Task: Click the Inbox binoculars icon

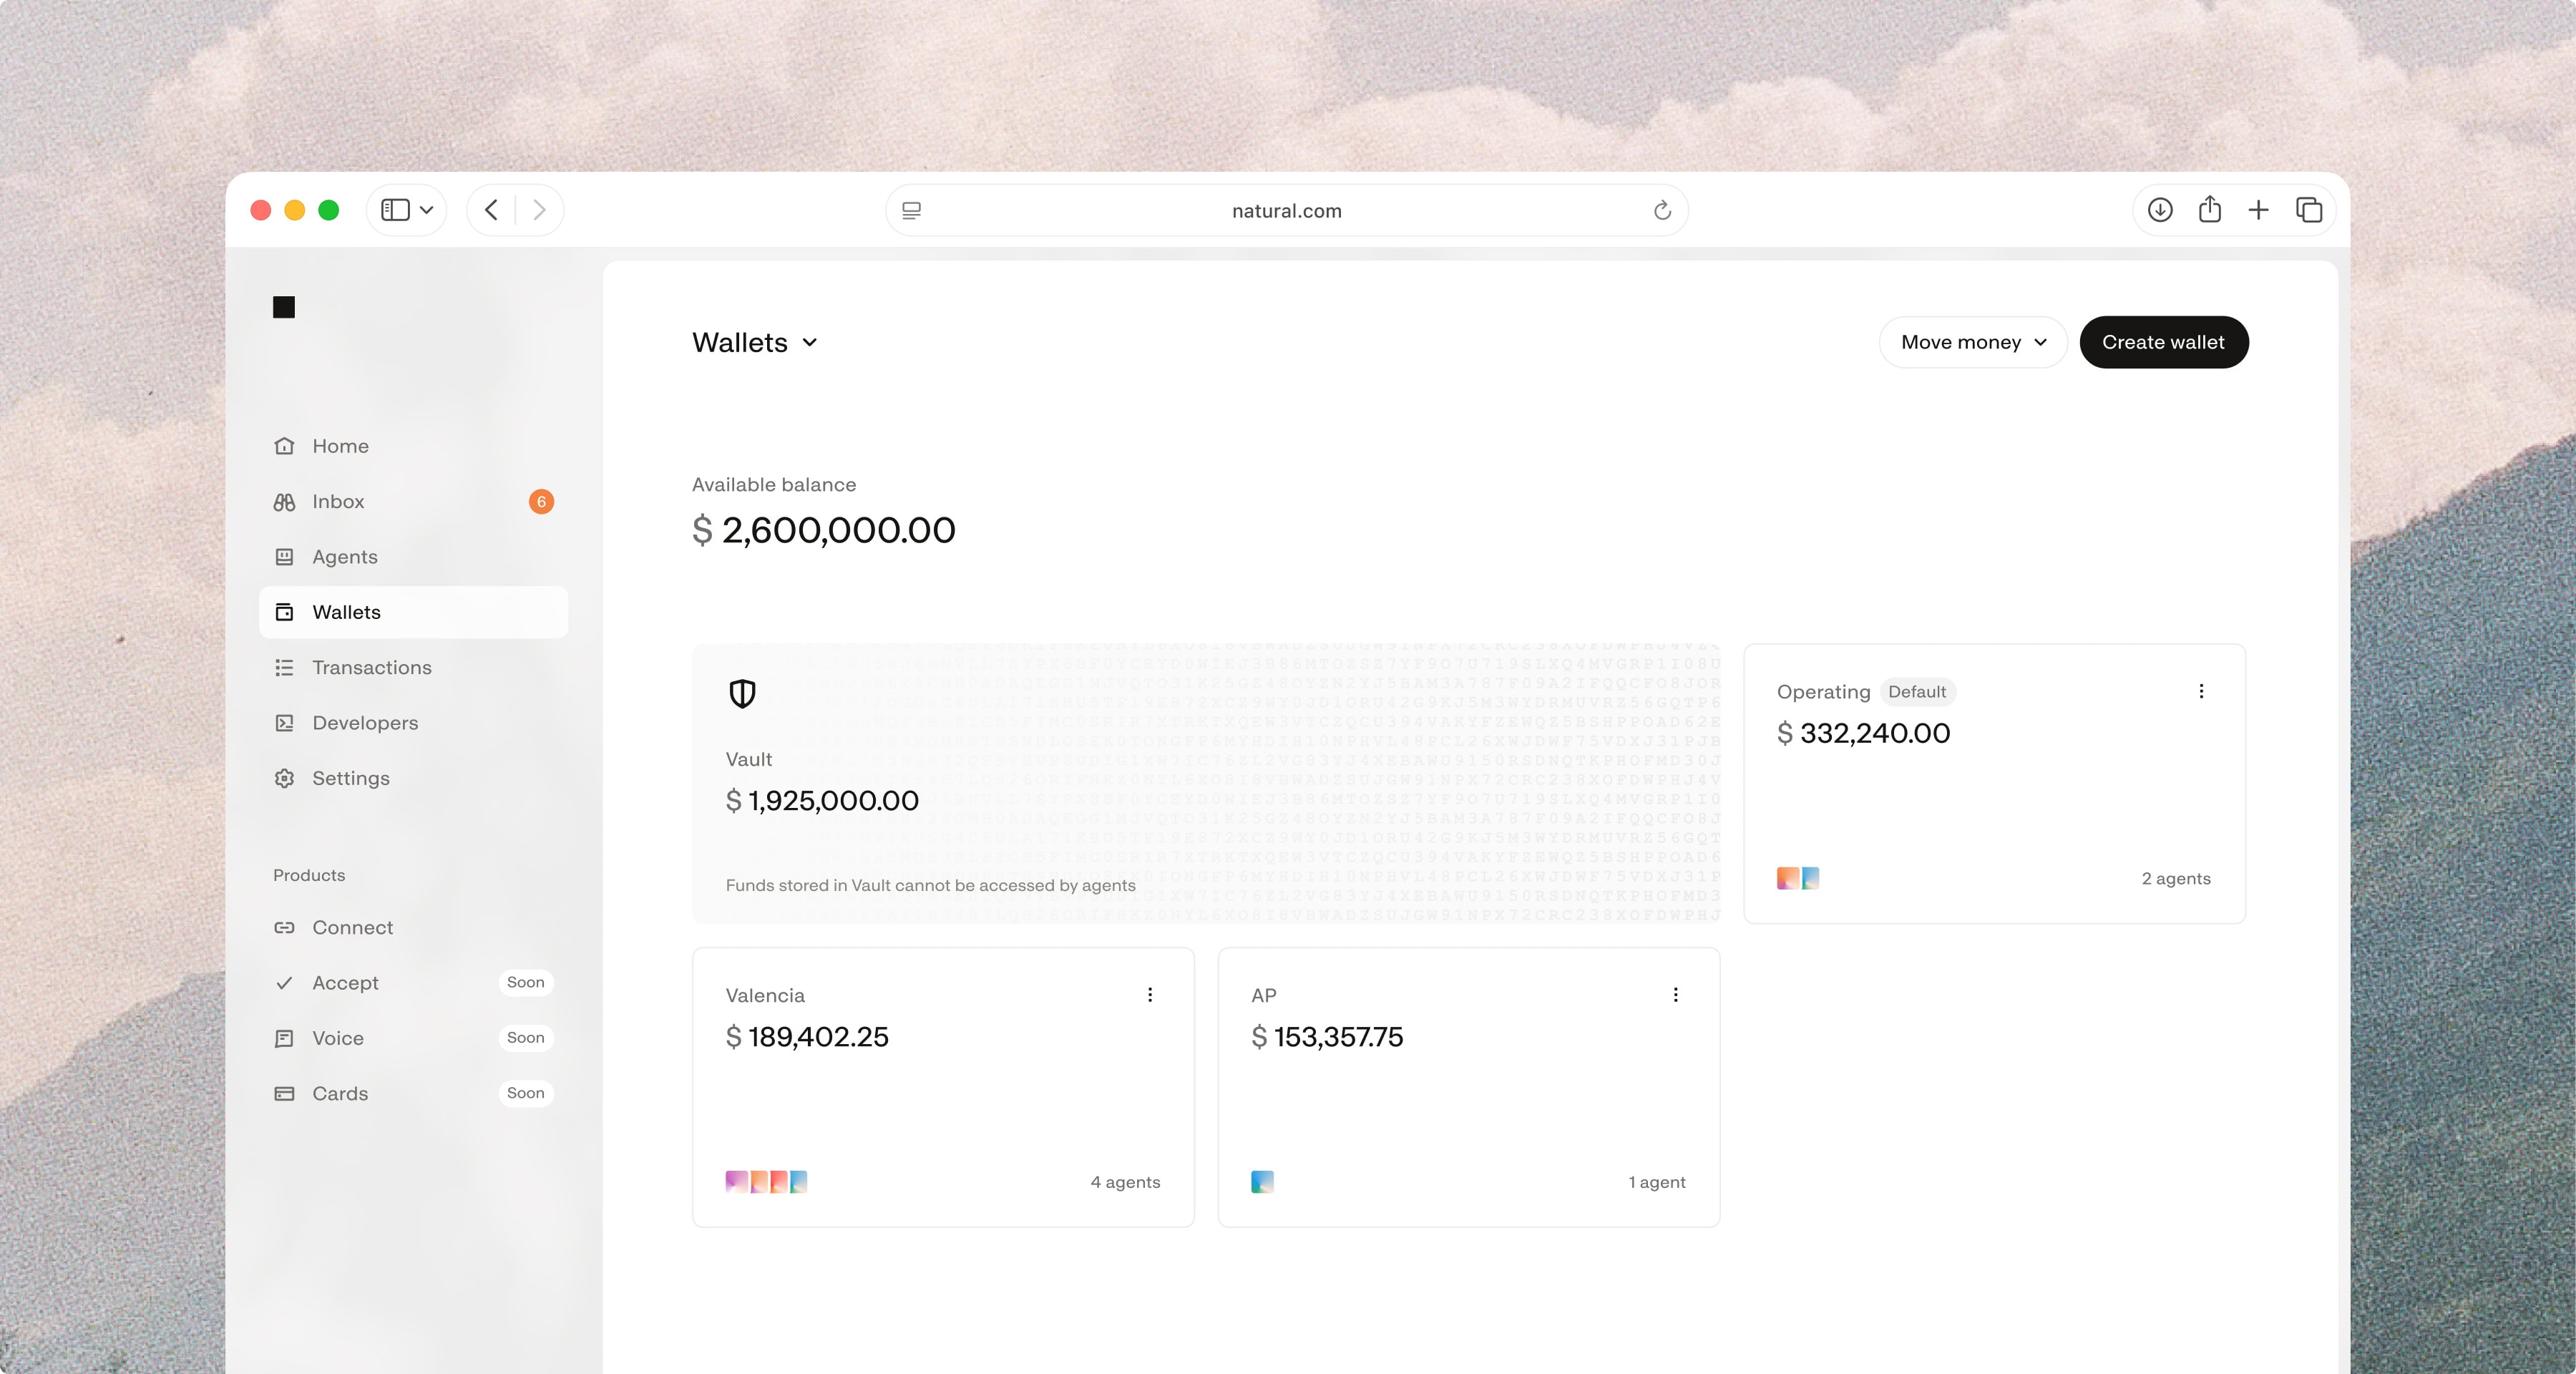Action: tap(284, 502)
